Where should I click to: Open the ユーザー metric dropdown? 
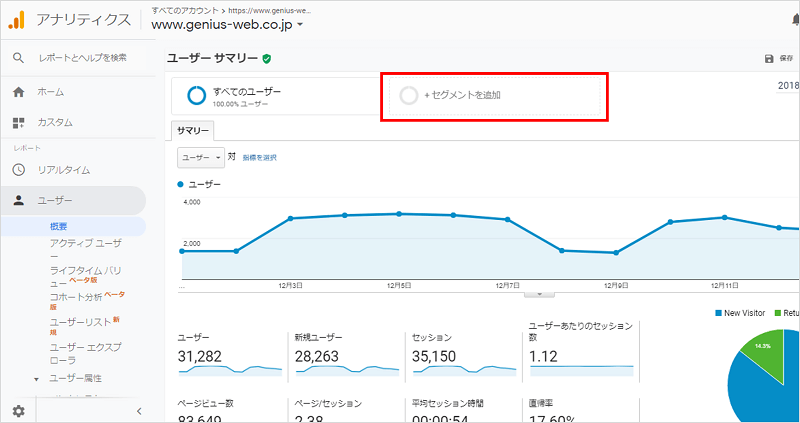point(201,158)
